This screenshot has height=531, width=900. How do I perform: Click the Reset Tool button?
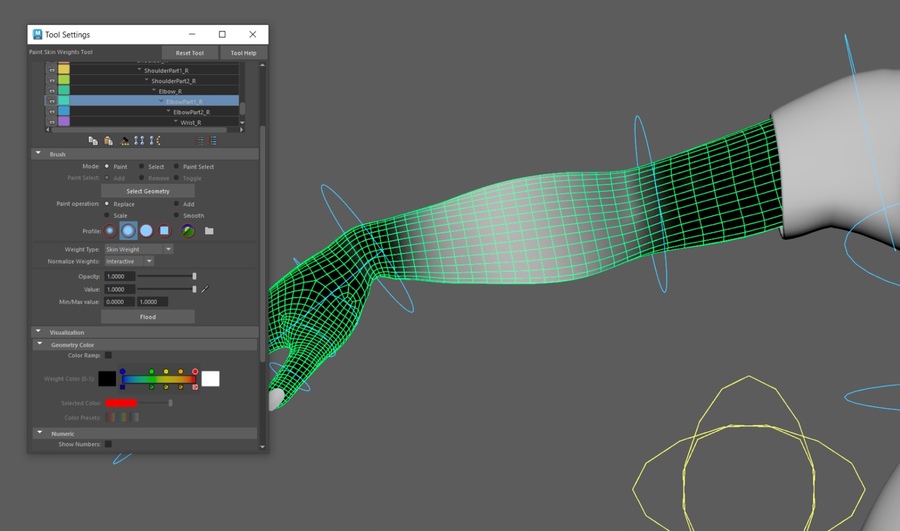click(x=190, y=53)
